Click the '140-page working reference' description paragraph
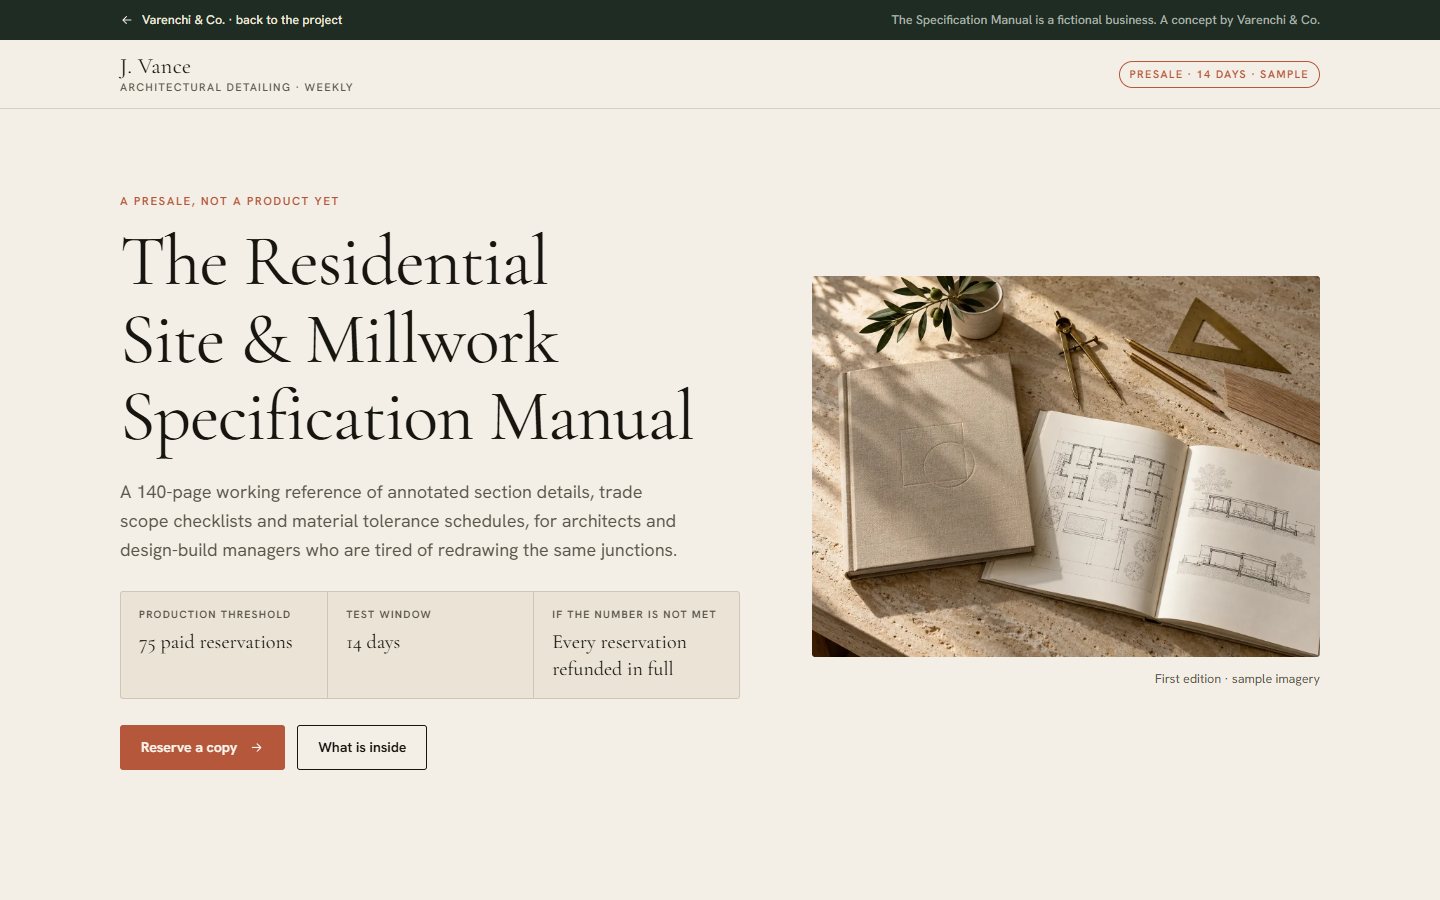This screenshot has height=900, width=1440. click(x=399, y=521)
